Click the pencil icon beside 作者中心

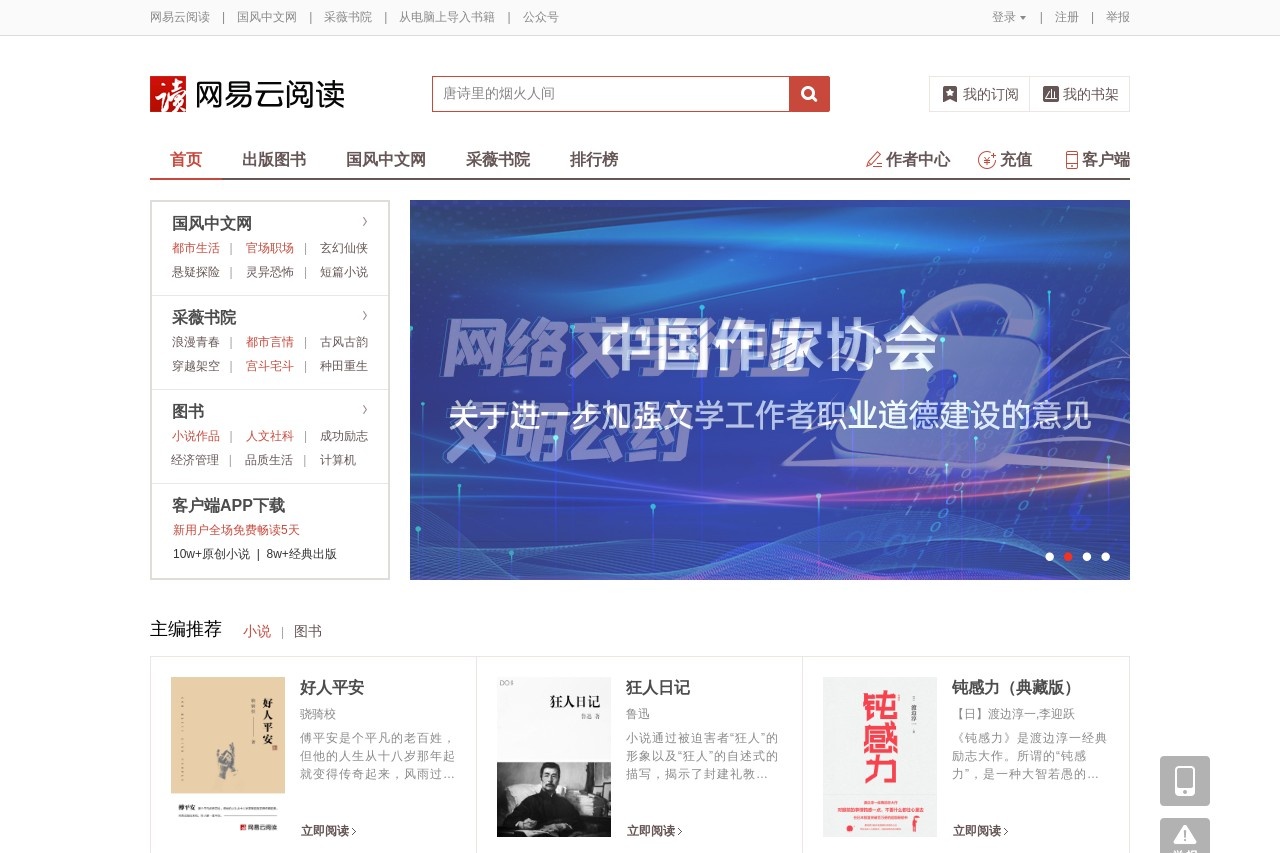tap(874, 160)
